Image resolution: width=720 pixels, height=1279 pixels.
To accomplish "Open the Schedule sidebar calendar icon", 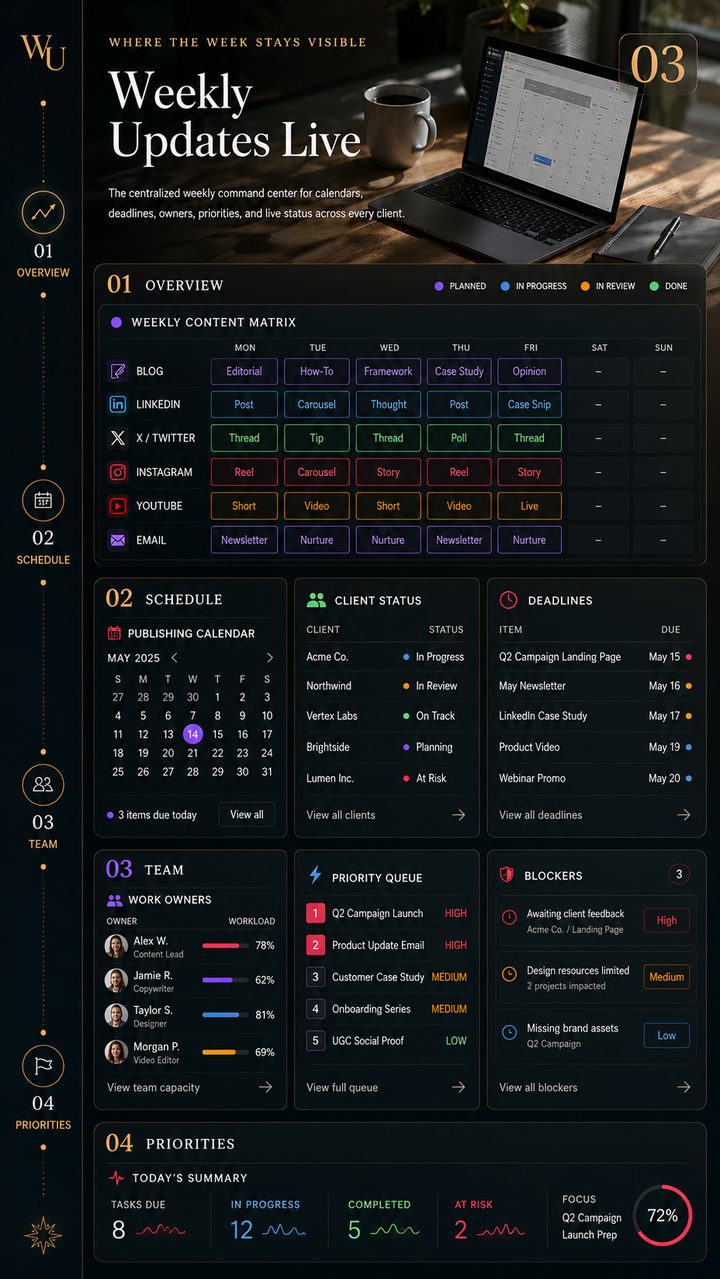I will [x=43, y=501].
